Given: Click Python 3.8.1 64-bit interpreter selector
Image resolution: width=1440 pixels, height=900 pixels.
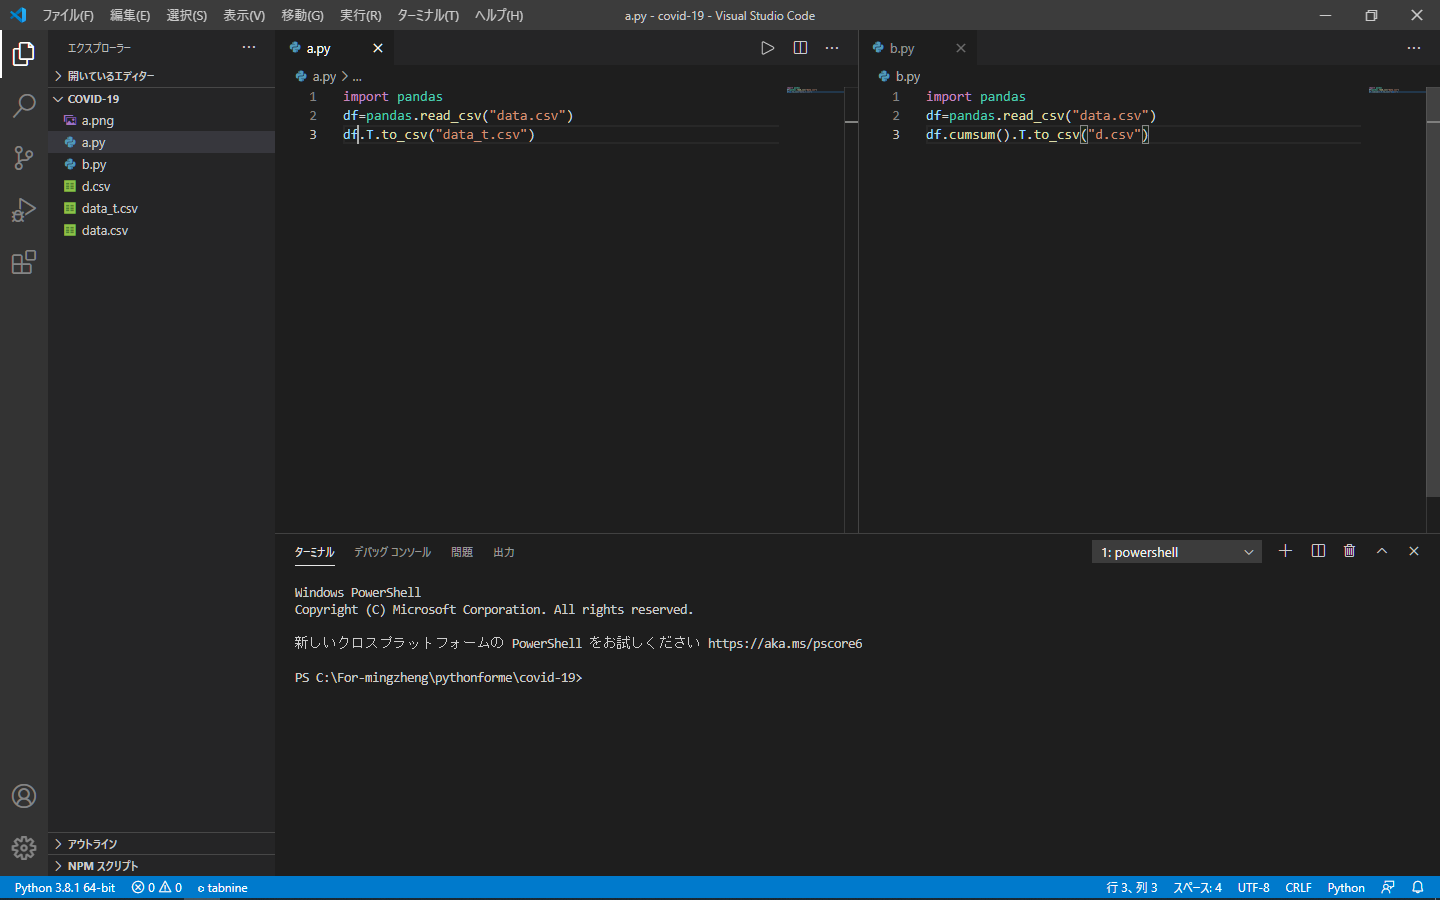Looking at the screenshot, I should 65,888.
